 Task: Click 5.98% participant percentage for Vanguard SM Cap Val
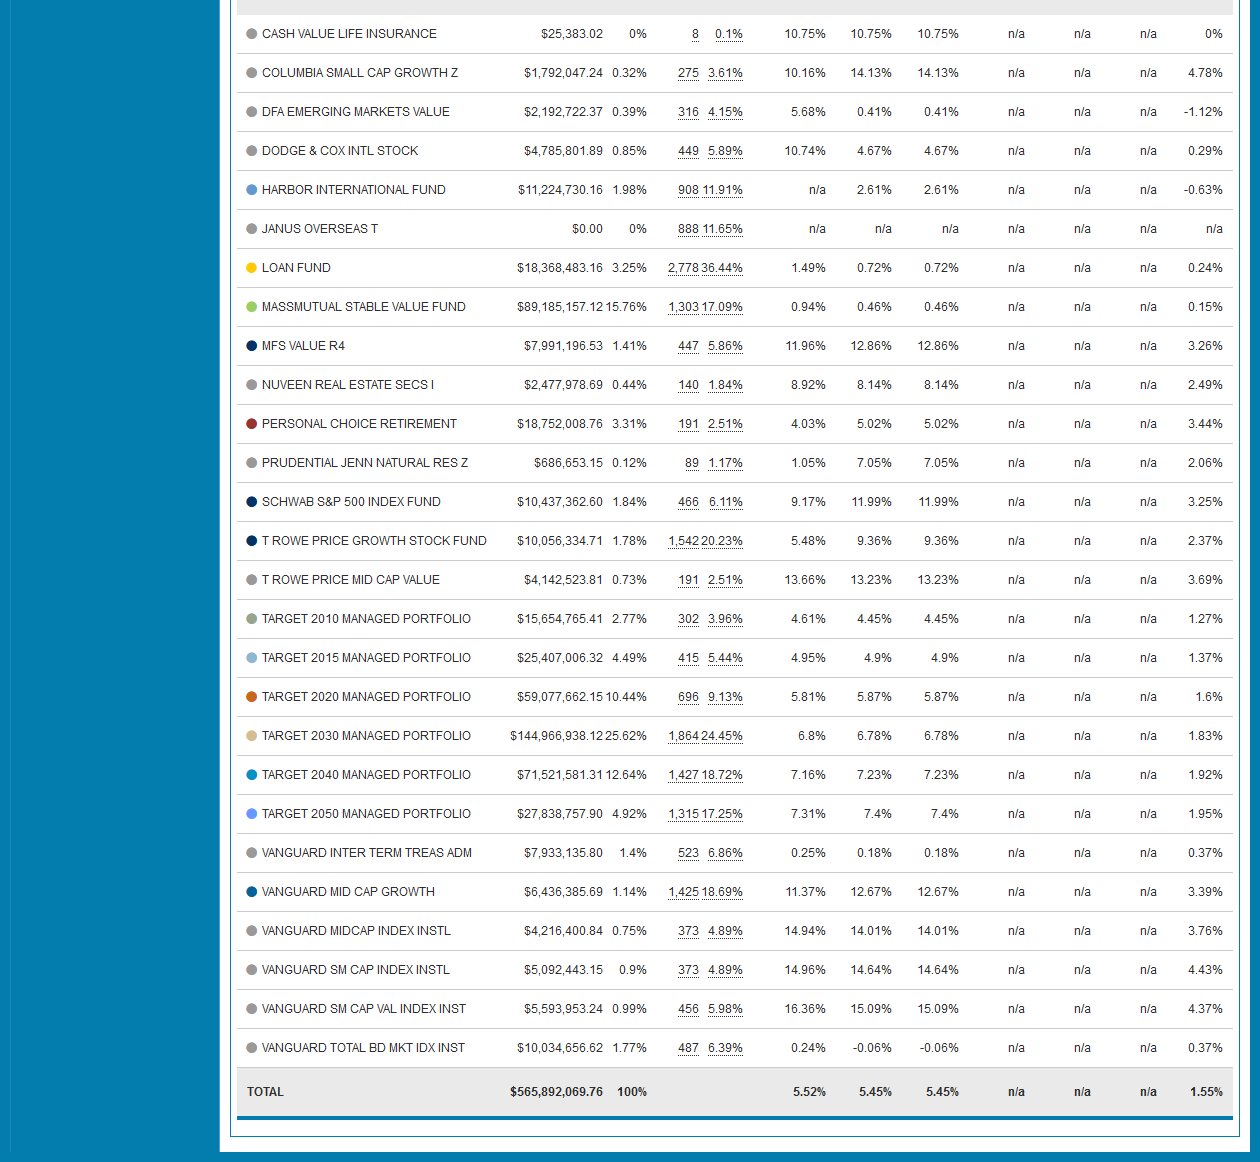tap(725, 1009)
